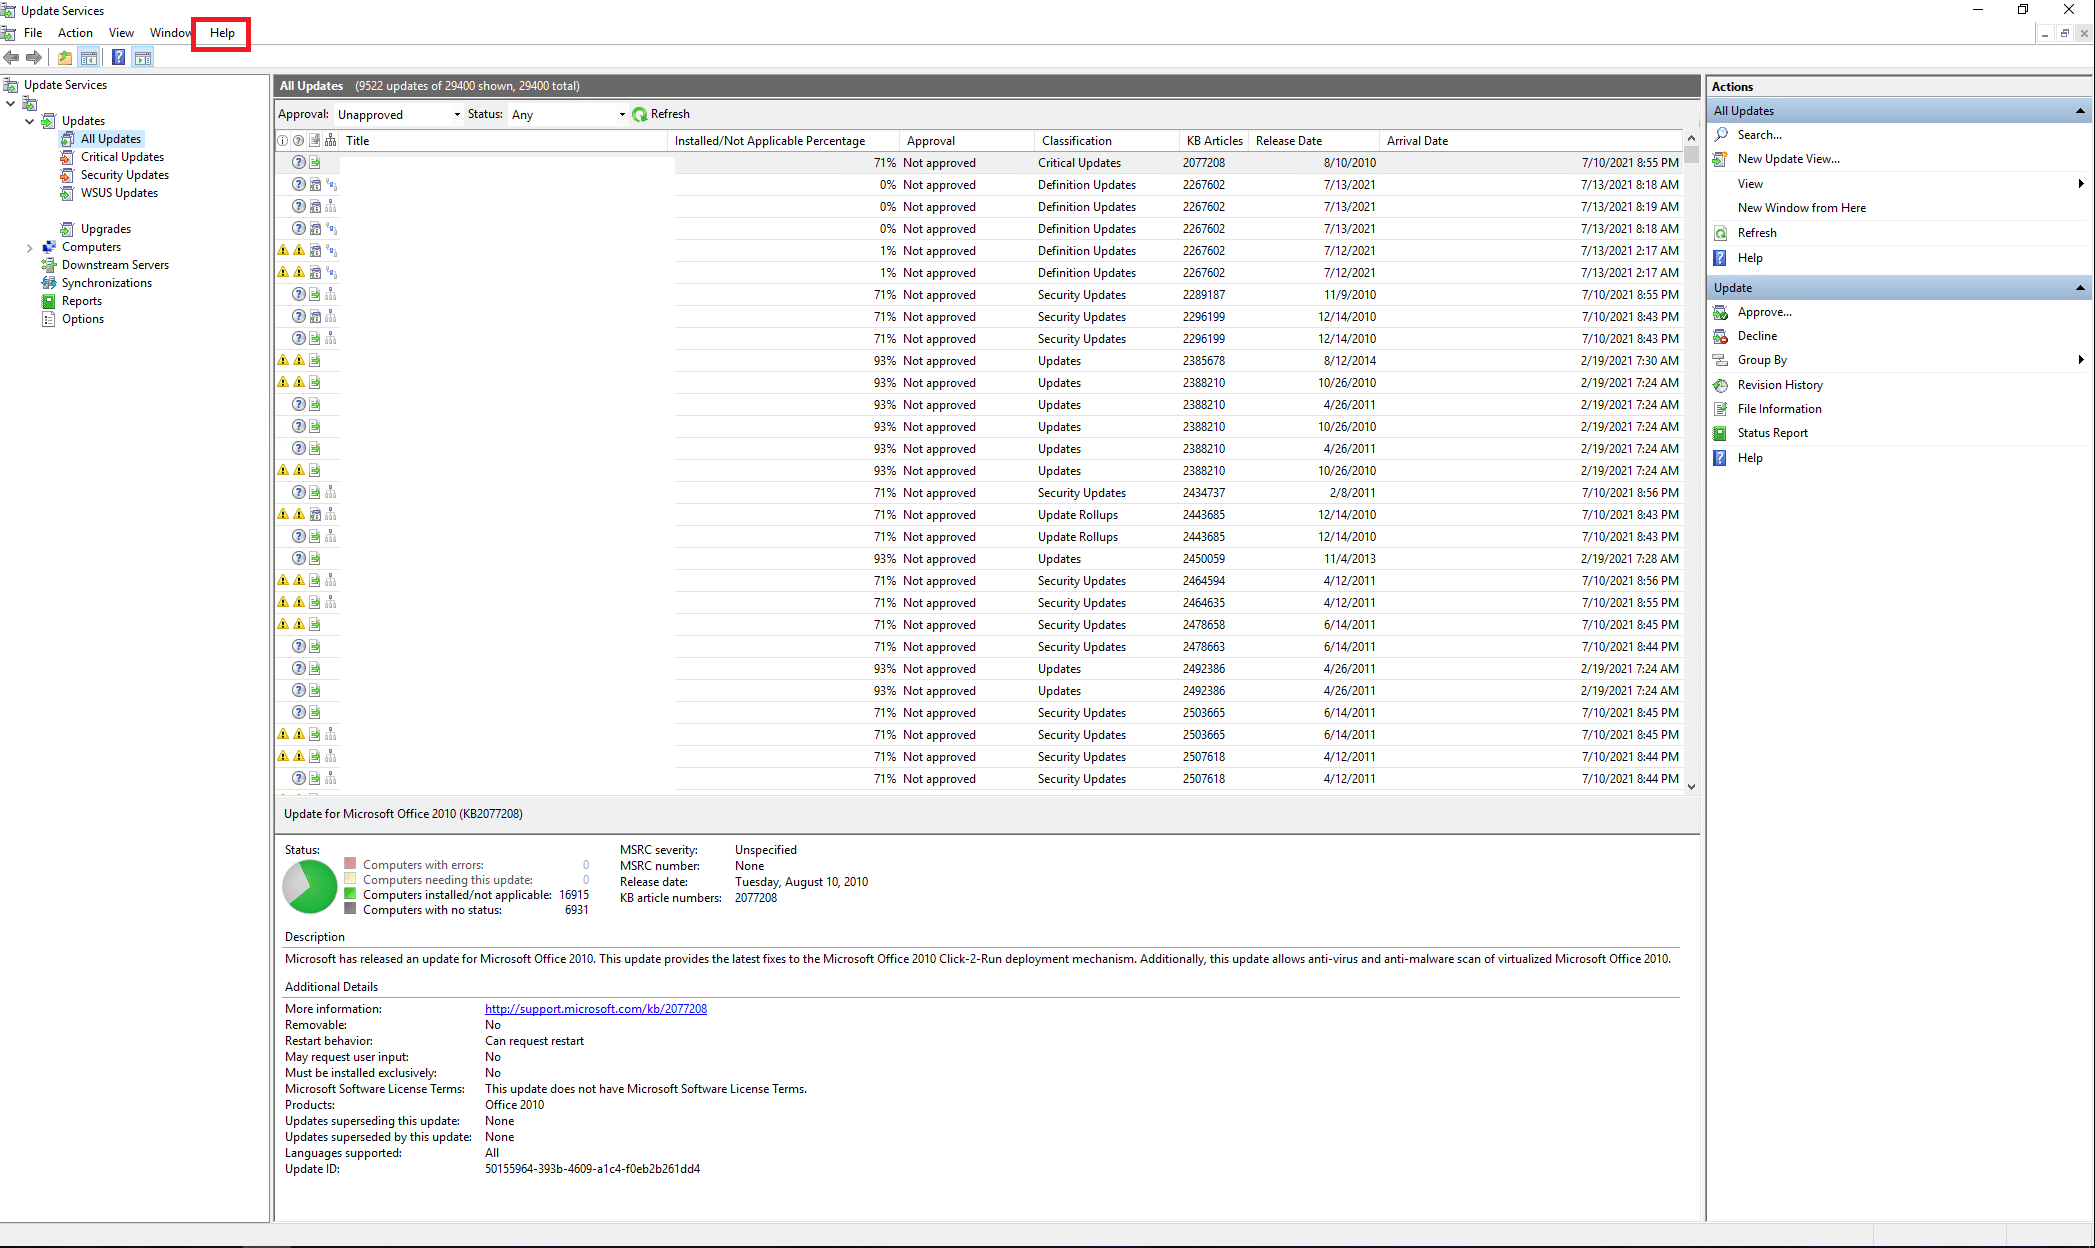Open the Window menu

tap(170, 33)
